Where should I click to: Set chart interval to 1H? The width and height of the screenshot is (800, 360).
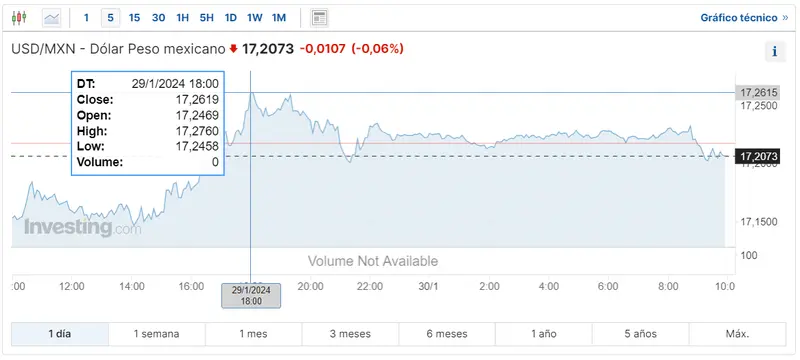[x=182, y=18]
